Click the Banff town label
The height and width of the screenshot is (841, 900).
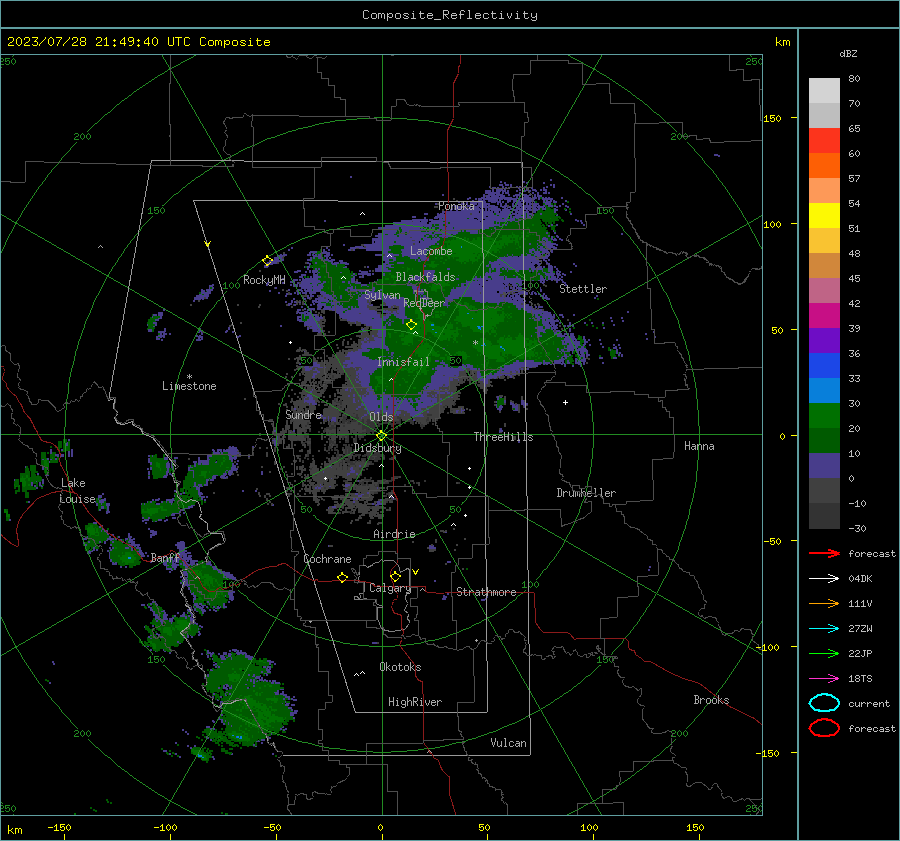(x=165, y=558)
